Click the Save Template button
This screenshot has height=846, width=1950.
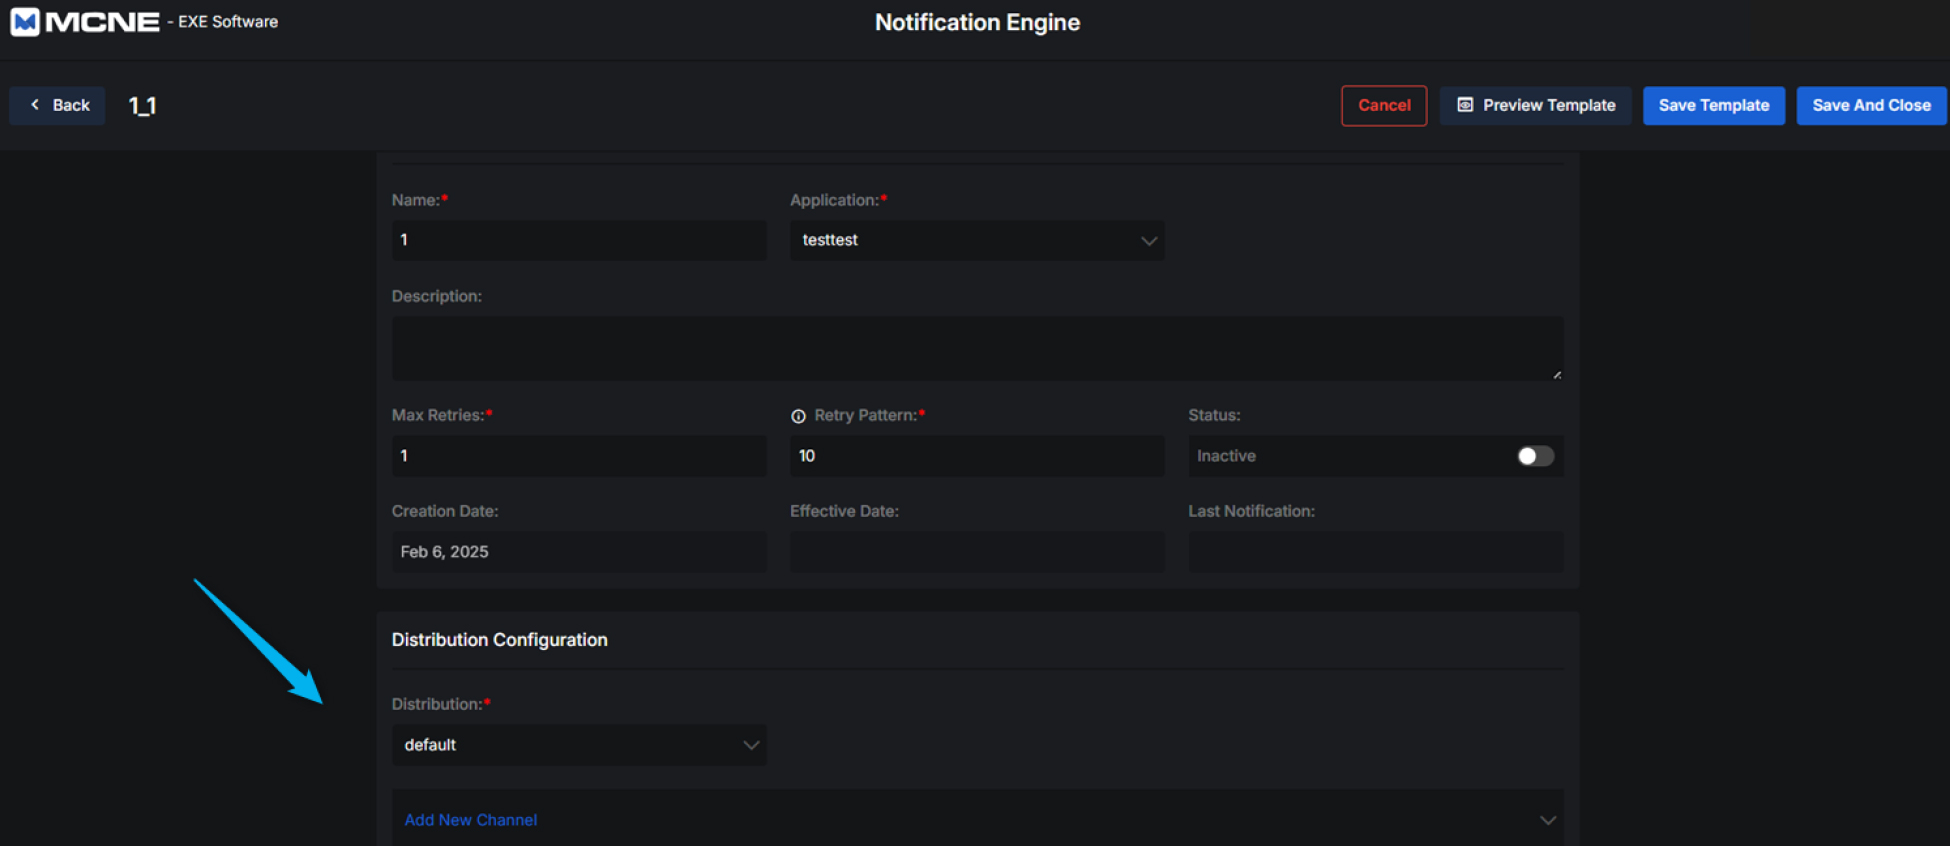(x=1713, y=105)
